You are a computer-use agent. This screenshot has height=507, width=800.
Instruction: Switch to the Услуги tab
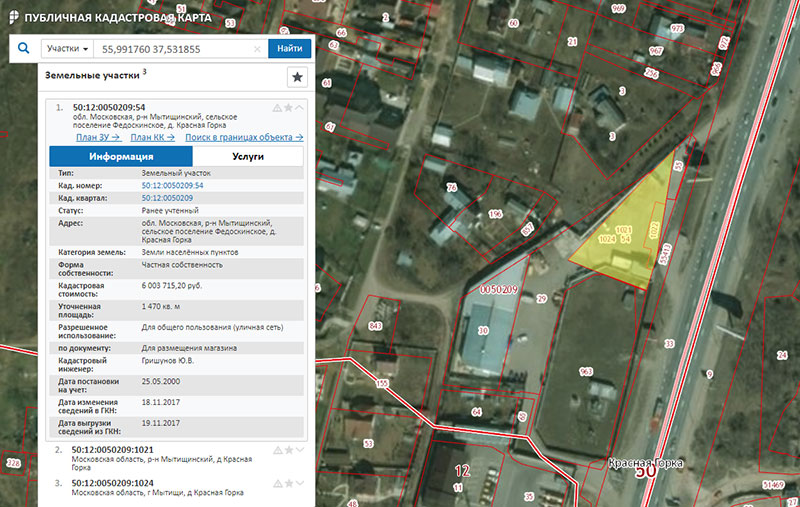click(x=247, y=157)
